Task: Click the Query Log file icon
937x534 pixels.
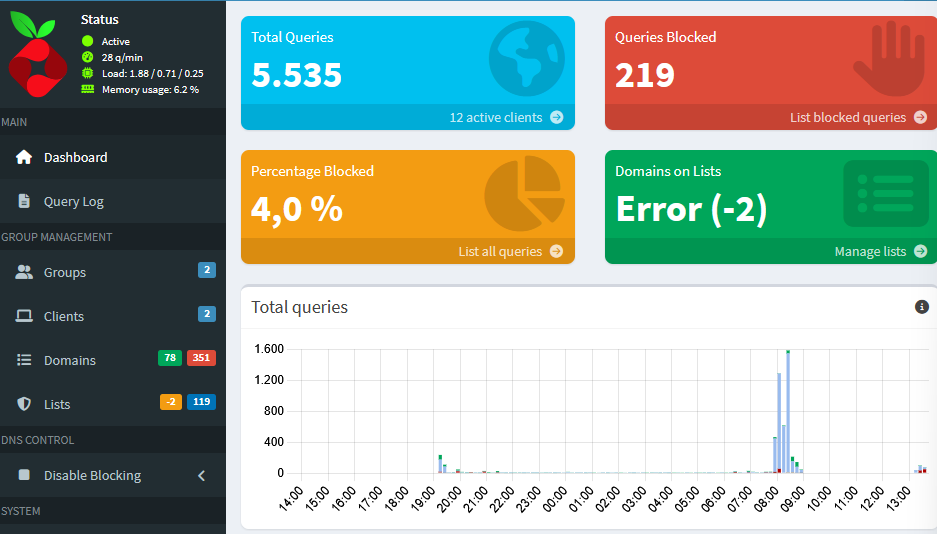Action: 24,202
